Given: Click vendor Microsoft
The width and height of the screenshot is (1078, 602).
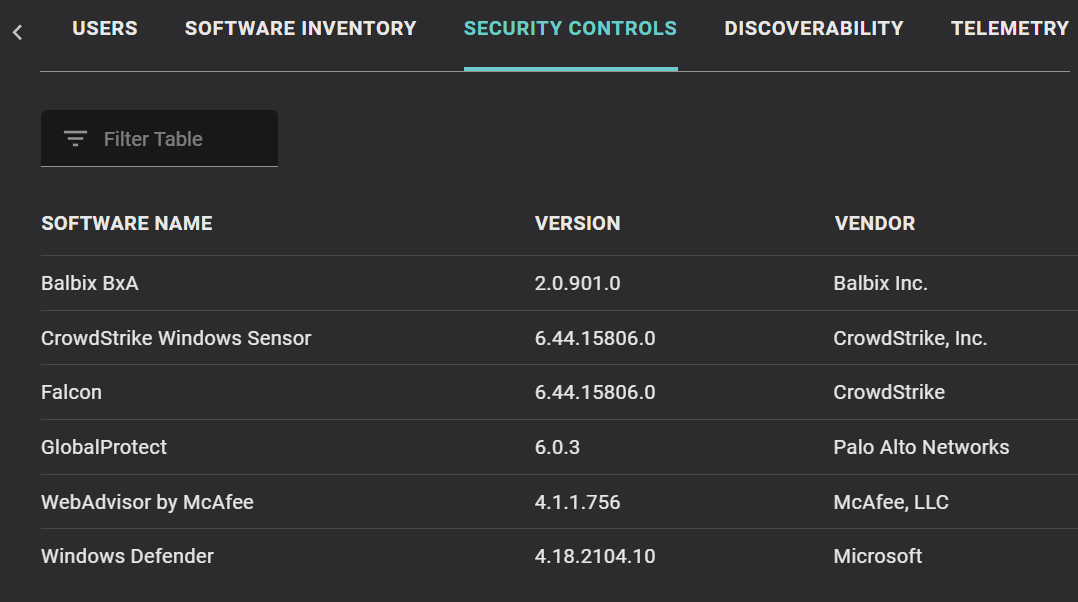Looking at the screenshot, I should point(878,556).
